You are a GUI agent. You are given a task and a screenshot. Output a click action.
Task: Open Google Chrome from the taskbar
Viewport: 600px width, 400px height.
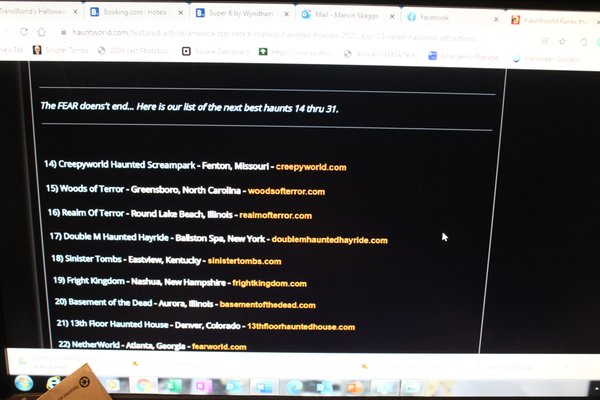(143, 385)
